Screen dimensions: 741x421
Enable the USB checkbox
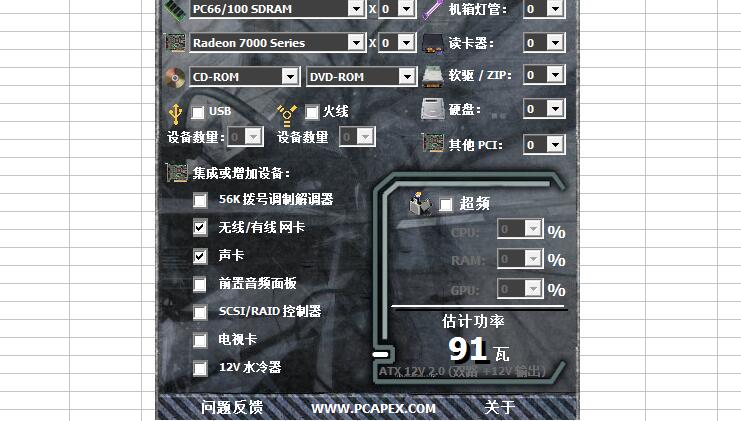[198, 112]
